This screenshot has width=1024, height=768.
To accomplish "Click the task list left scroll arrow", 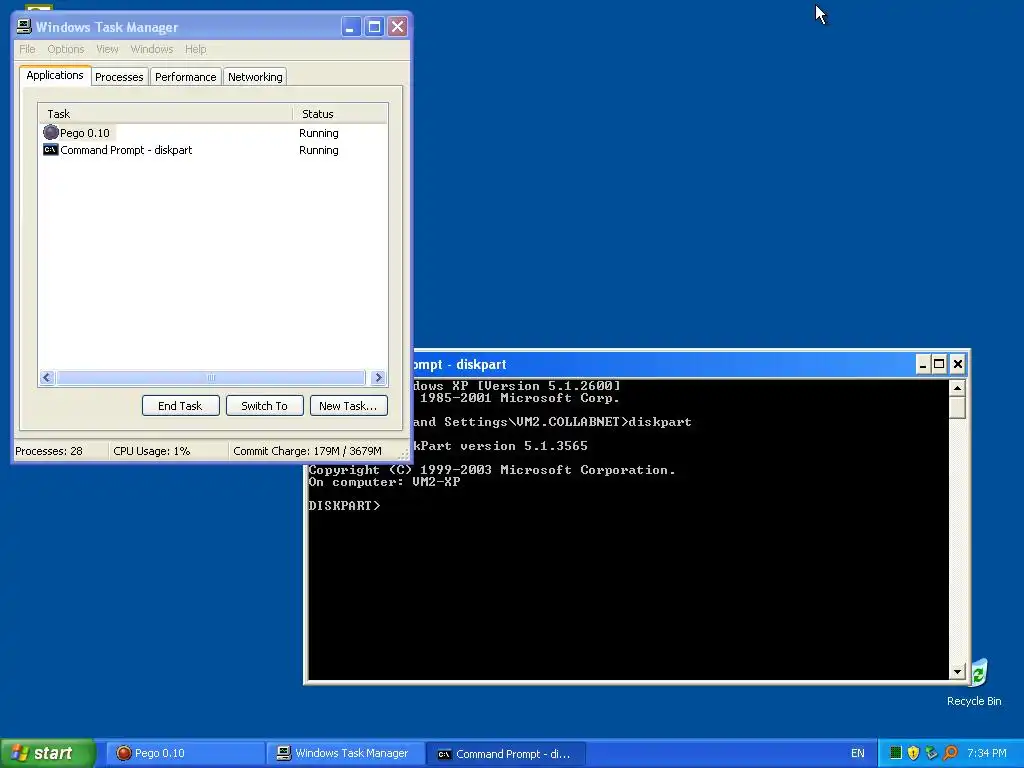I will [x=47, y=377].
